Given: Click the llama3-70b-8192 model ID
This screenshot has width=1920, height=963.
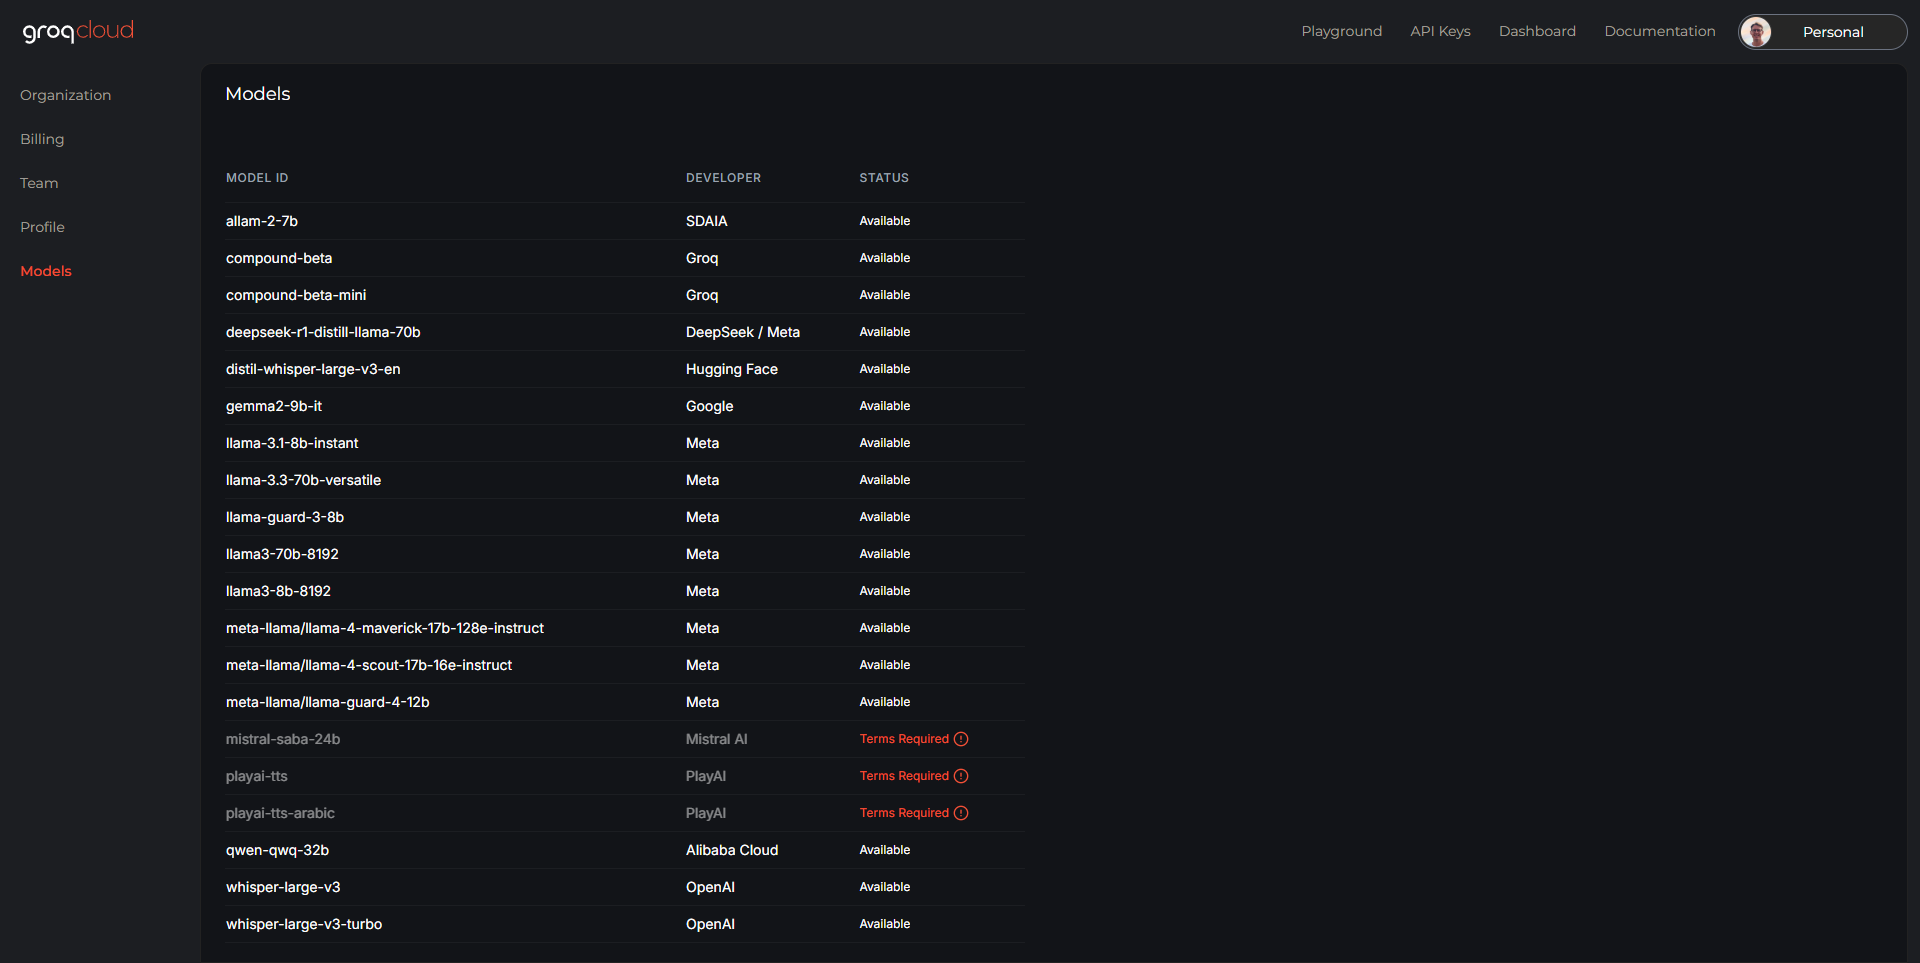Looking at the screenshot, I should click(x=282, y=554).
